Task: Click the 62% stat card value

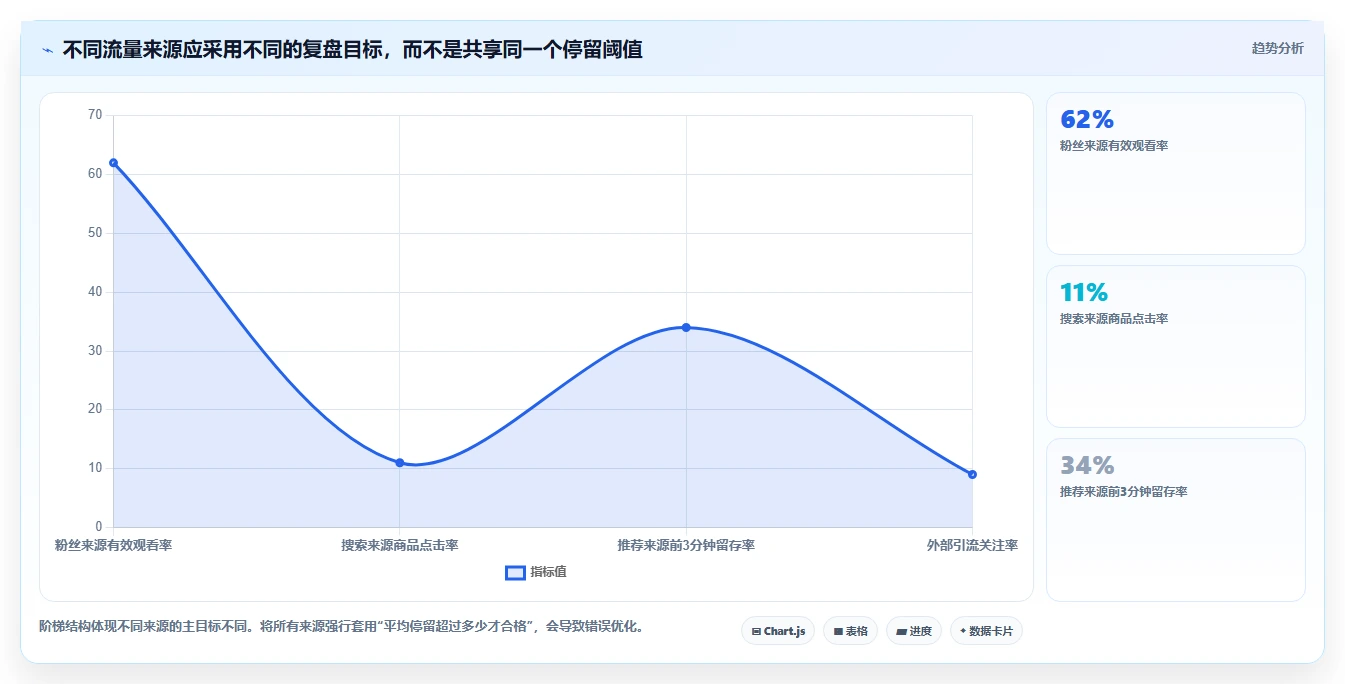Action: click(1087, 120)
